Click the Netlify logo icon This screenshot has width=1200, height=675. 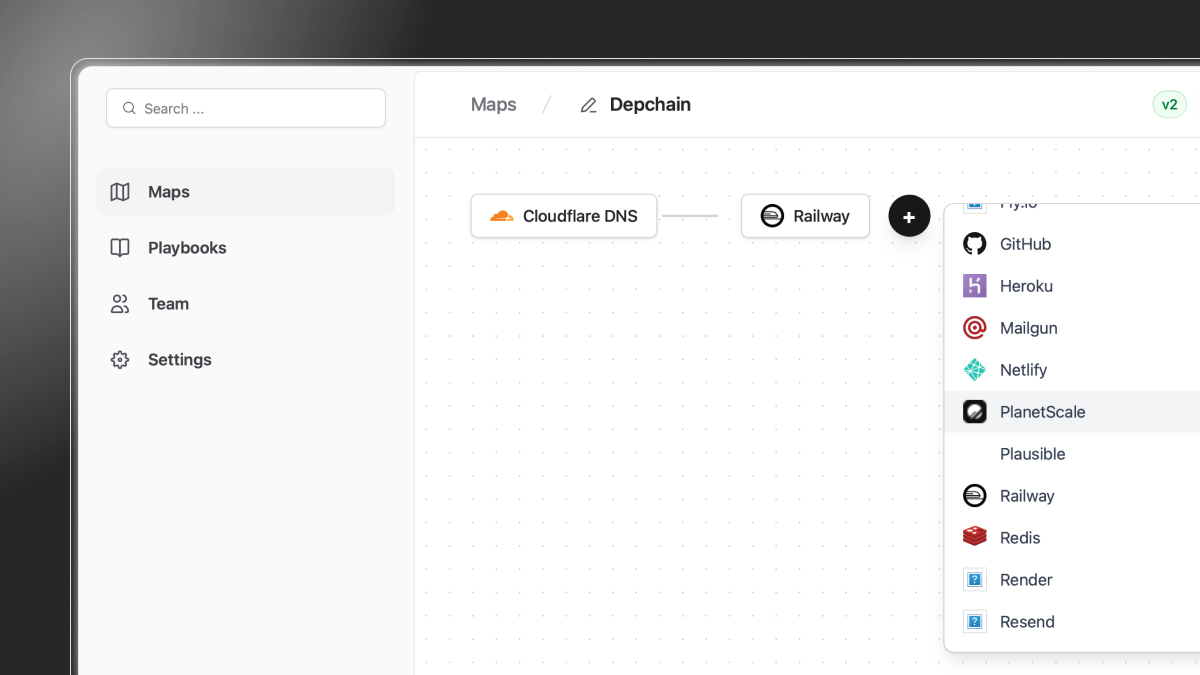coord(974,370)
